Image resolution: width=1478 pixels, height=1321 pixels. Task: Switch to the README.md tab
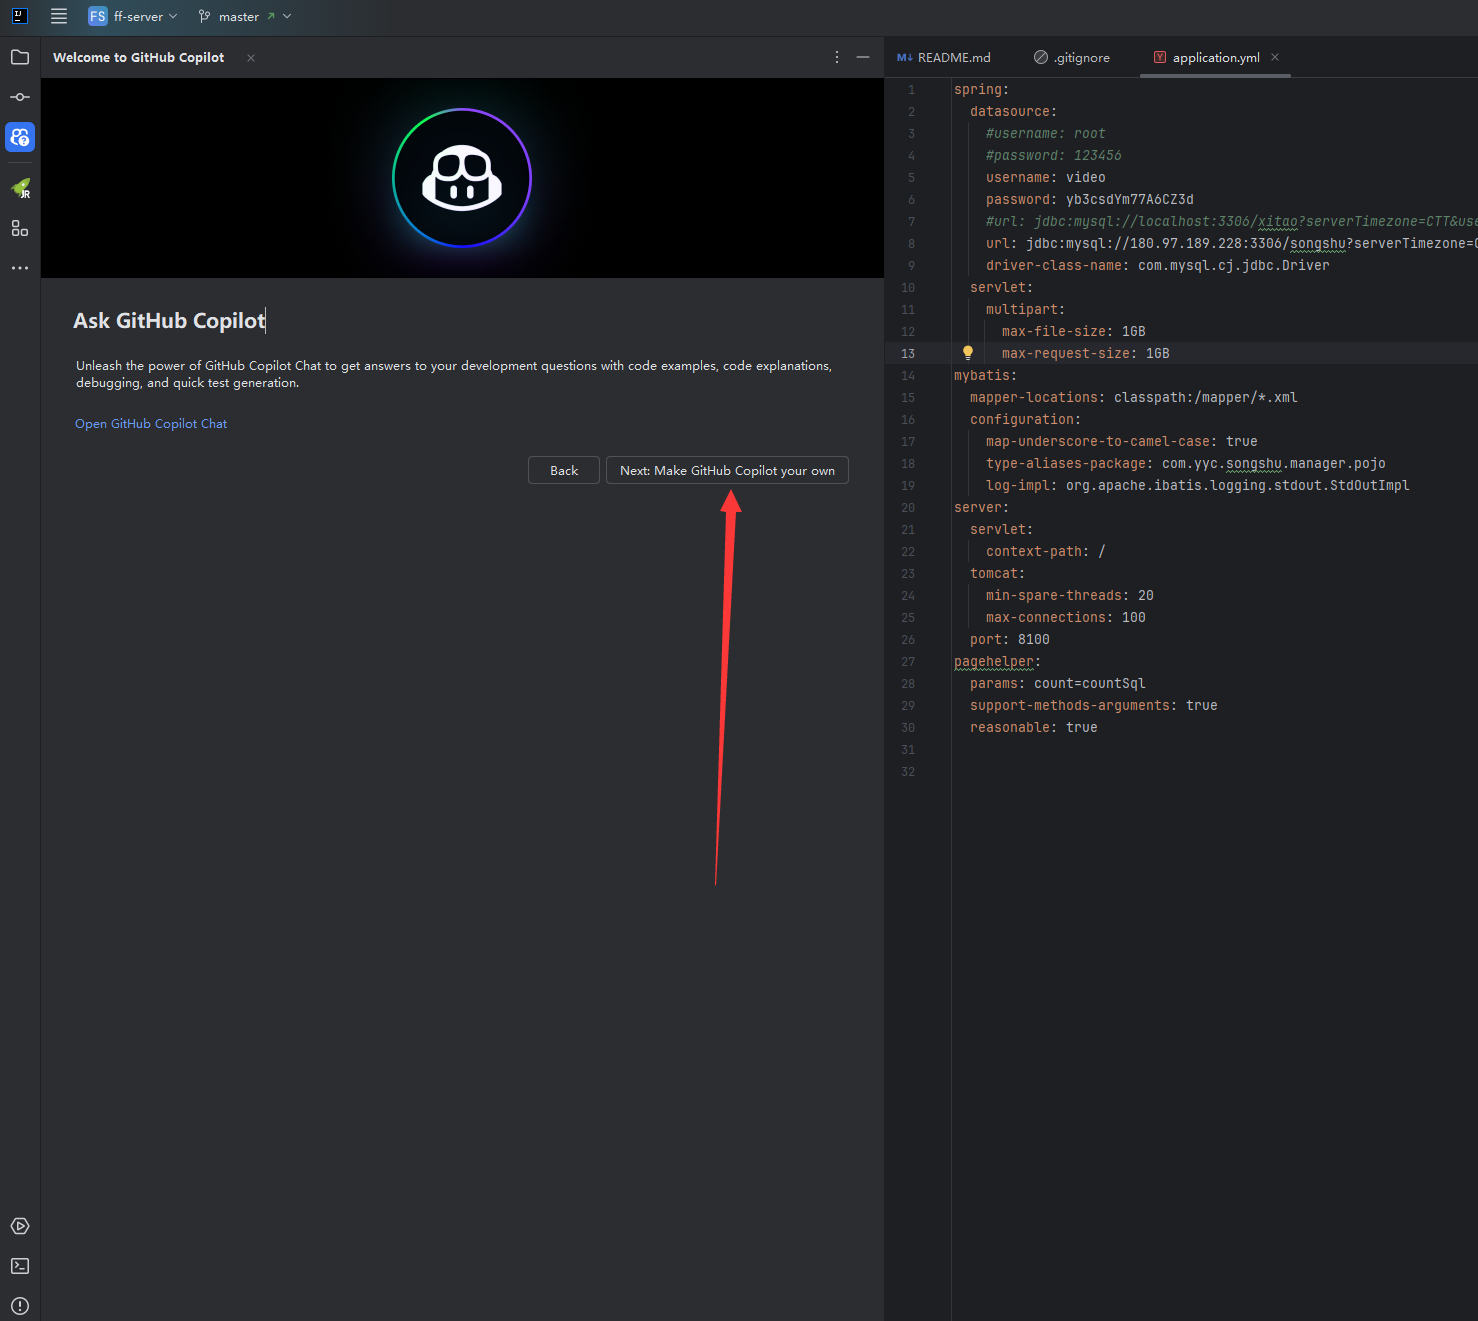951,57
